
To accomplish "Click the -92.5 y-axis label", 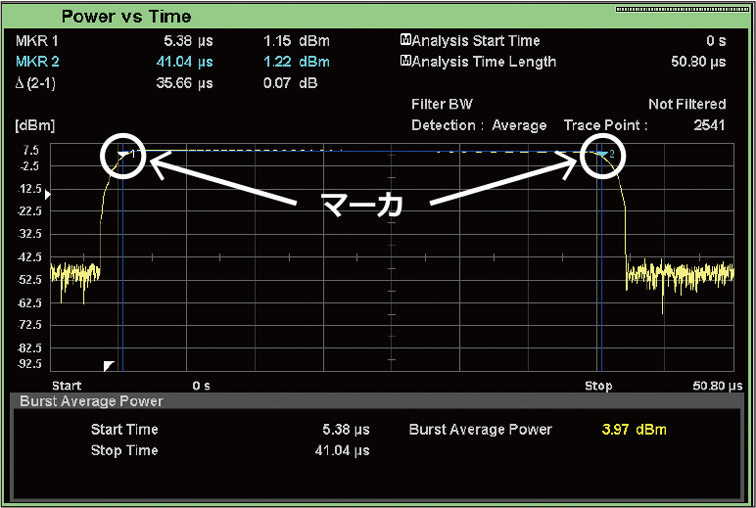I will 29,363.
